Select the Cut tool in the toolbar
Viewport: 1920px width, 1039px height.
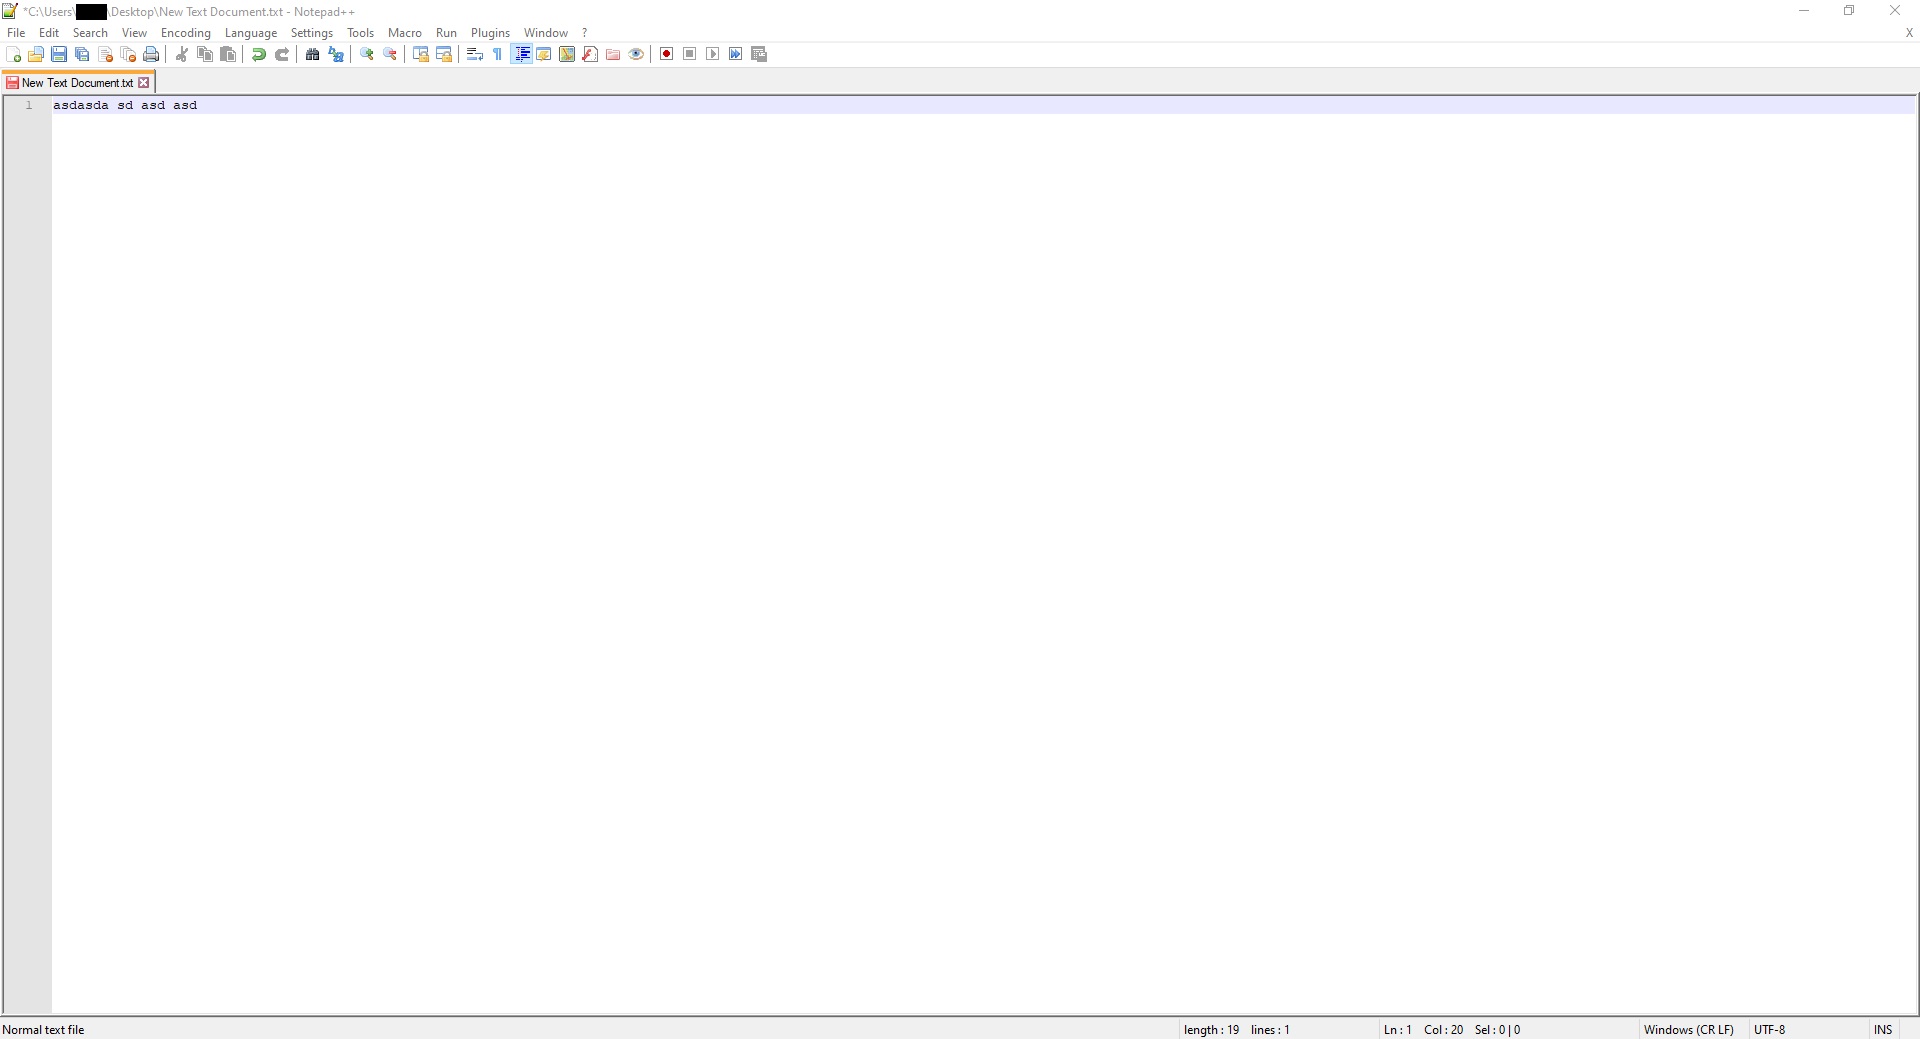[x=181, y=54]
